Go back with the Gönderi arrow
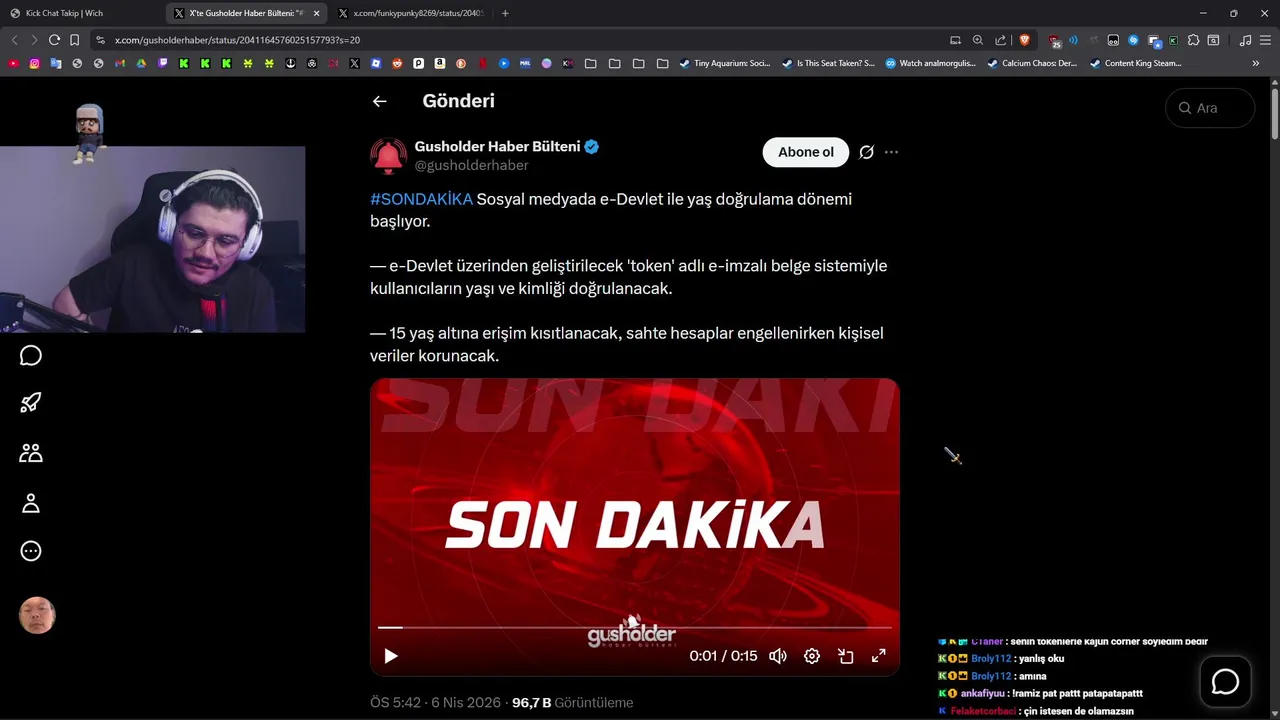 click(x=379, y=101)
